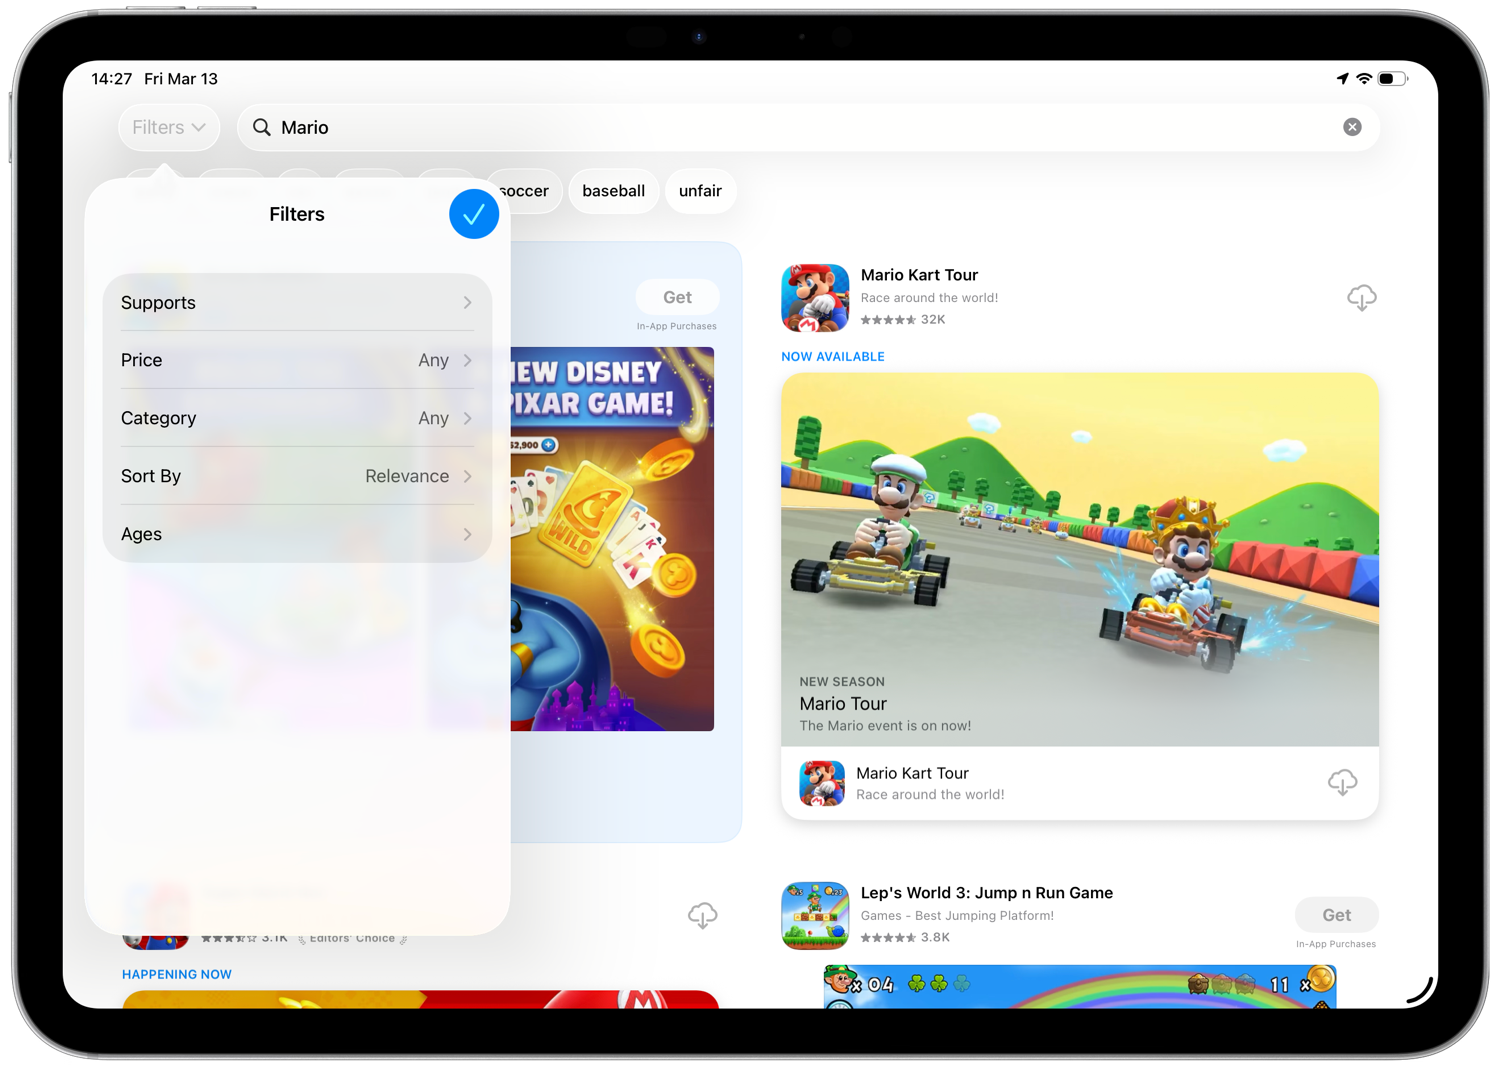Image resolution: width=1500 pixels, height=1068 pixels.
Task: Select the unfair filter chip
Action: [700, 191]
